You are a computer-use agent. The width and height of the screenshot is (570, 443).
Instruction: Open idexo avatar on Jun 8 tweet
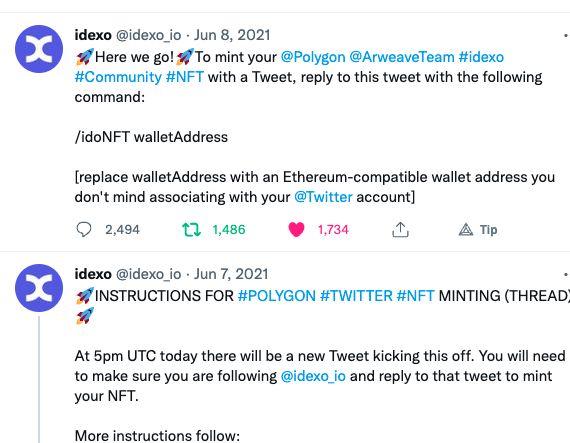39,49
